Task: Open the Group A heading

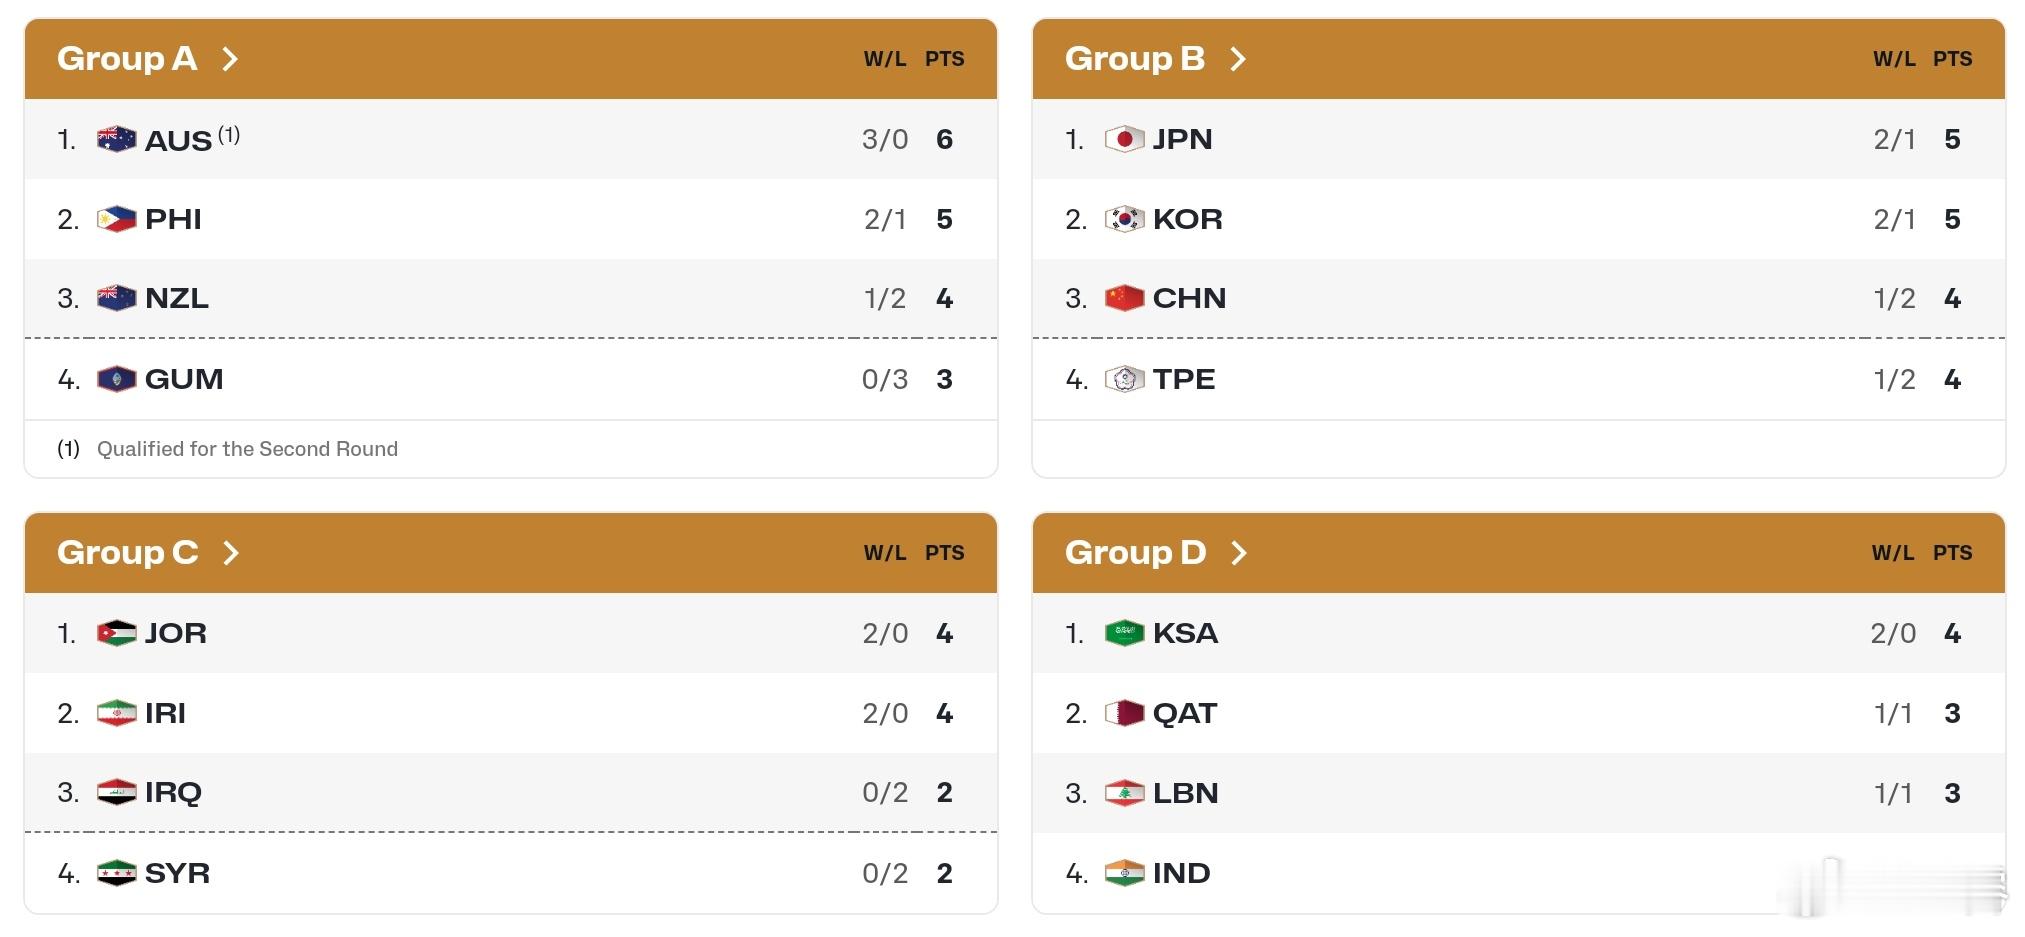Action: (x=127, y=59)
